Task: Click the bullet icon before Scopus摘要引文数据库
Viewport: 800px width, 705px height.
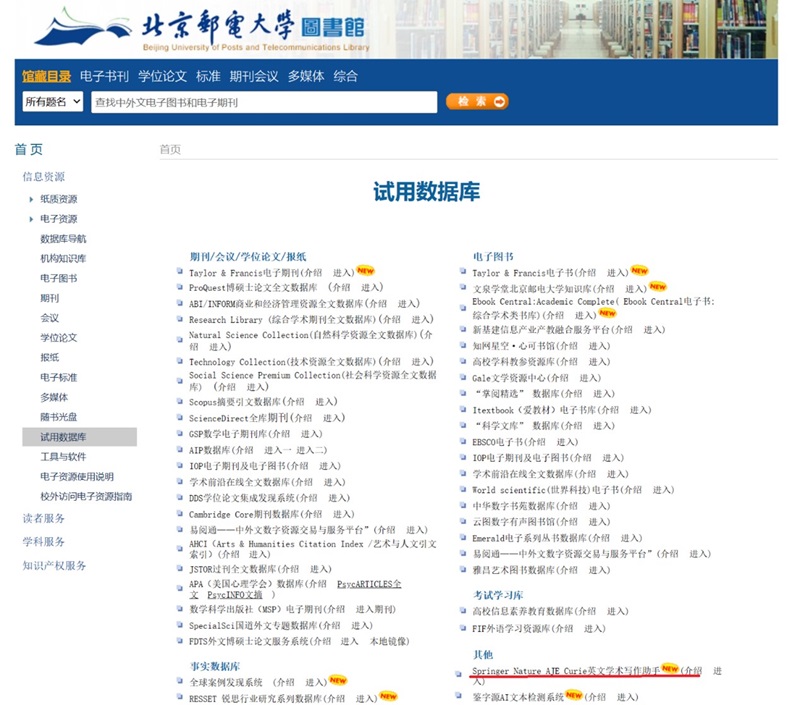Action: [x=180, y=401]
